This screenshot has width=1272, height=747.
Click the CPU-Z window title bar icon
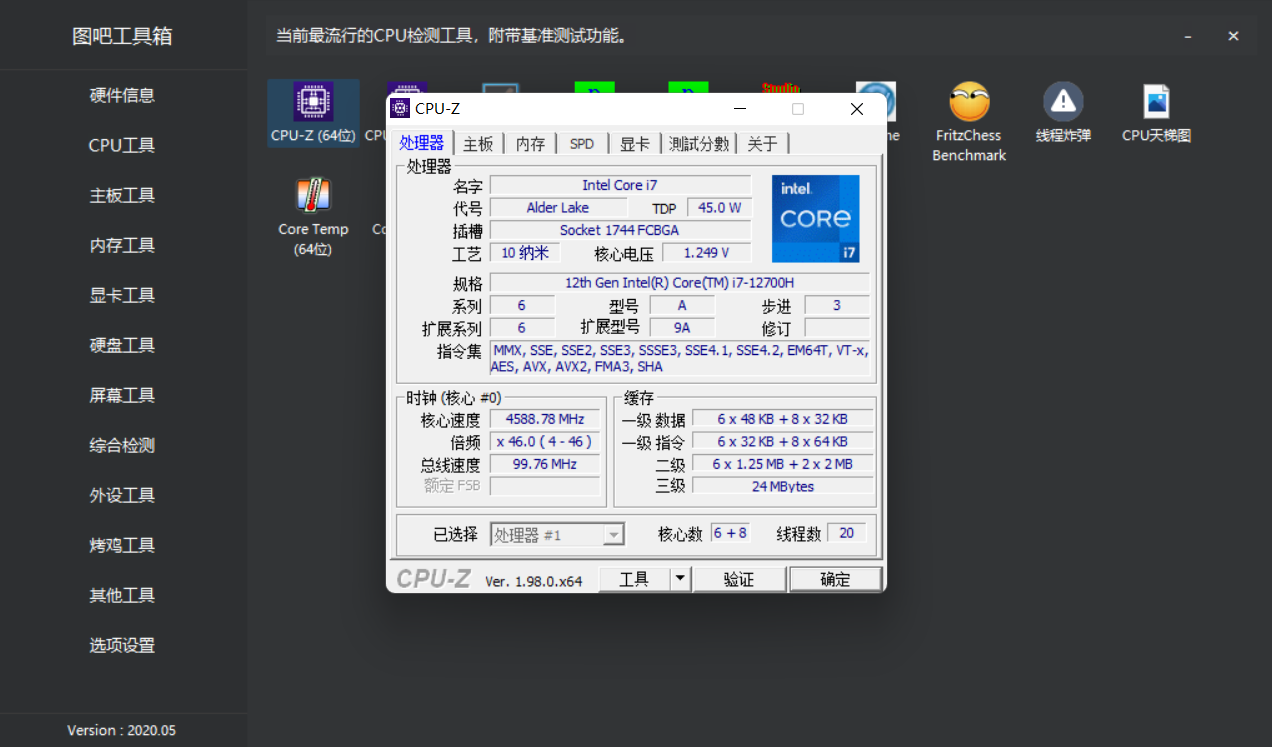400,109
